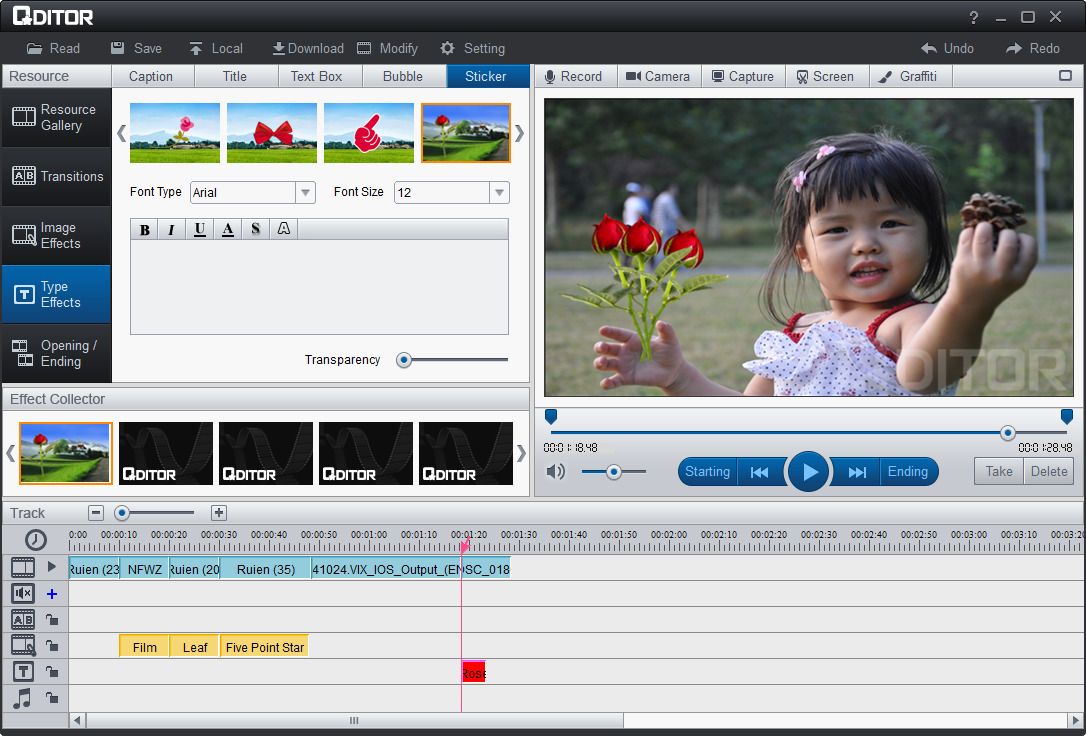This screenshot has height=736, width=1086.
Task: Start a Screen recording
Action: (x=827, y=75)
